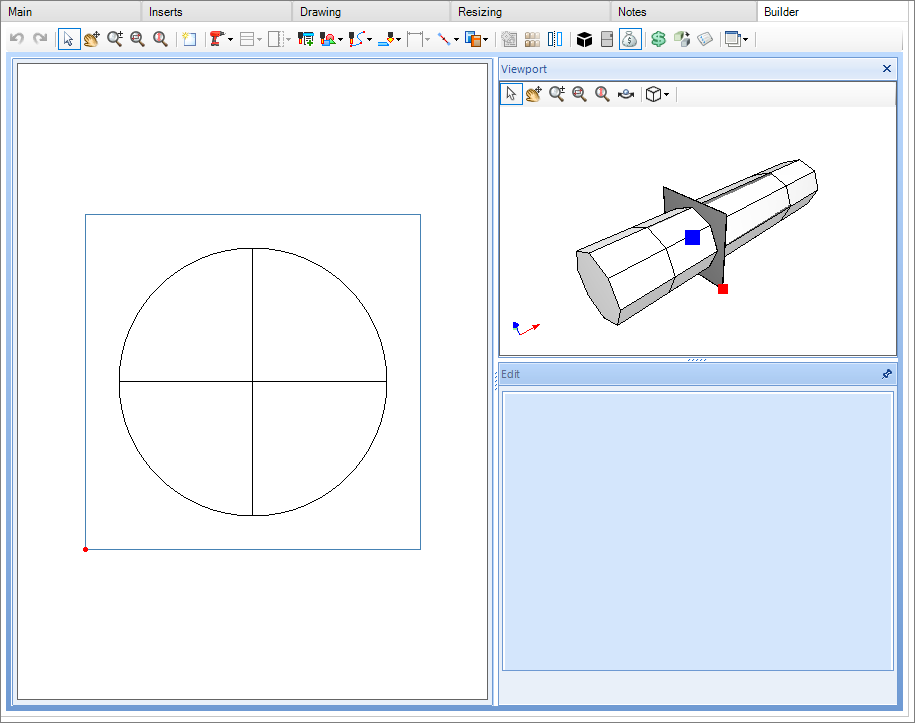Select the pan hand tool in main toolbar
The height and width of the screenshot is (723, 915).
click(x=92, y=39)
